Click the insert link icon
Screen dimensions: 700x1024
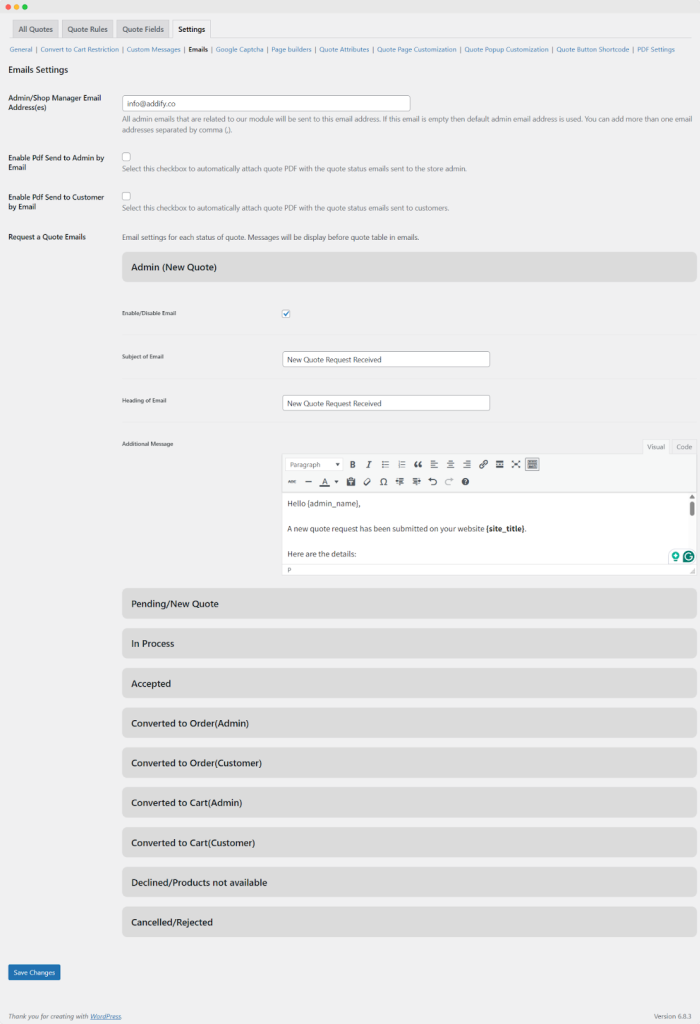(x=483, y=464)
